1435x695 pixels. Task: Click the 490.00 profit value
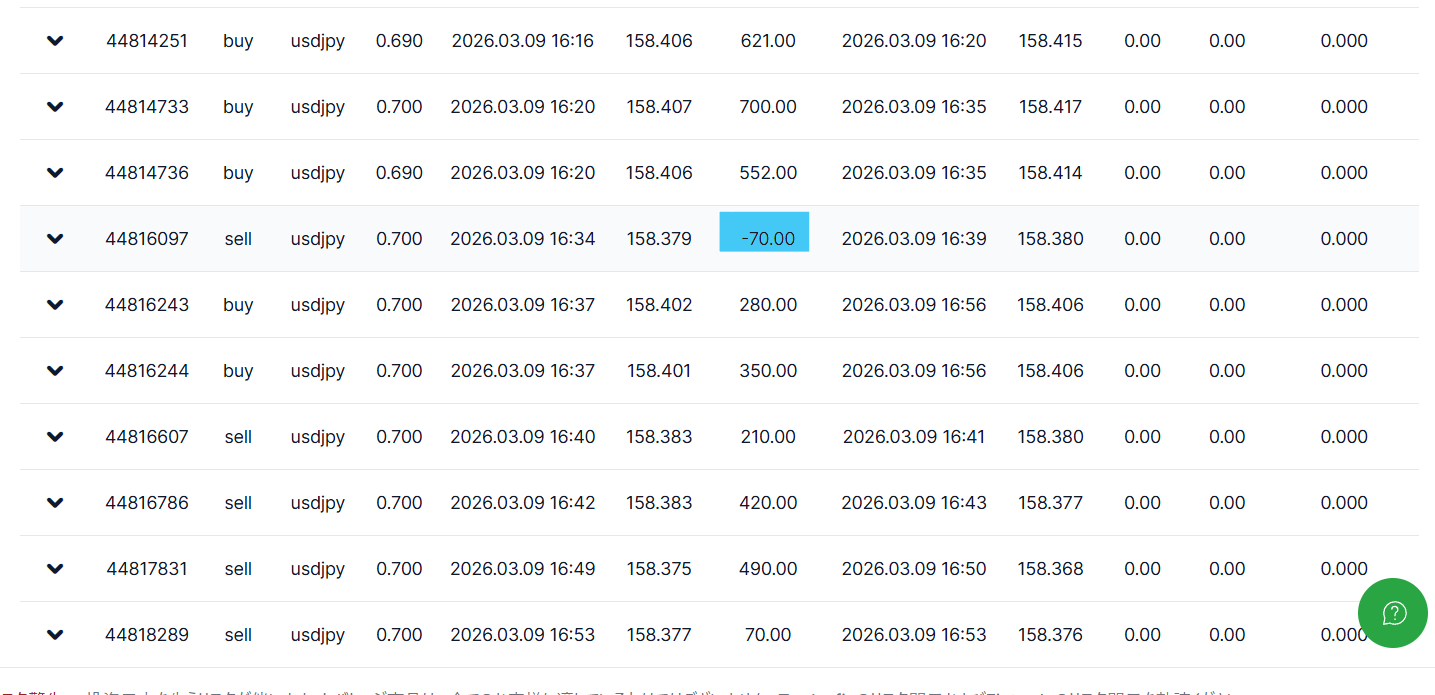pos(768,569)
